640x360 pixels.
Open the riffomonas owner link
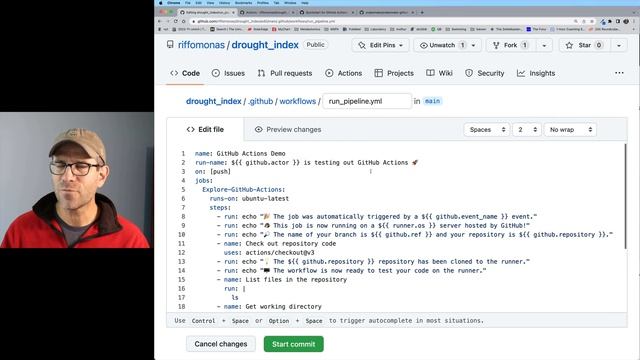[x=201, y=45]
